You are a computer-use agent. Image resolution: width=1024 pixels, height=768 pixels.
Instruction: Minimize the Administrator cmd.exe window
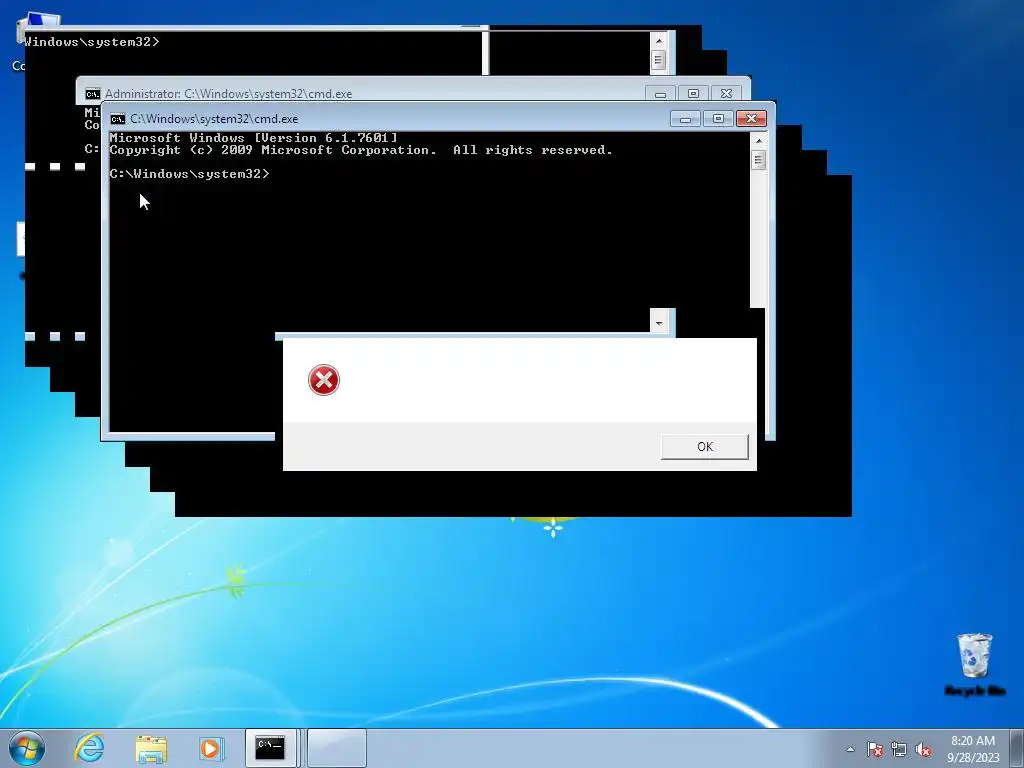point(660,94)
